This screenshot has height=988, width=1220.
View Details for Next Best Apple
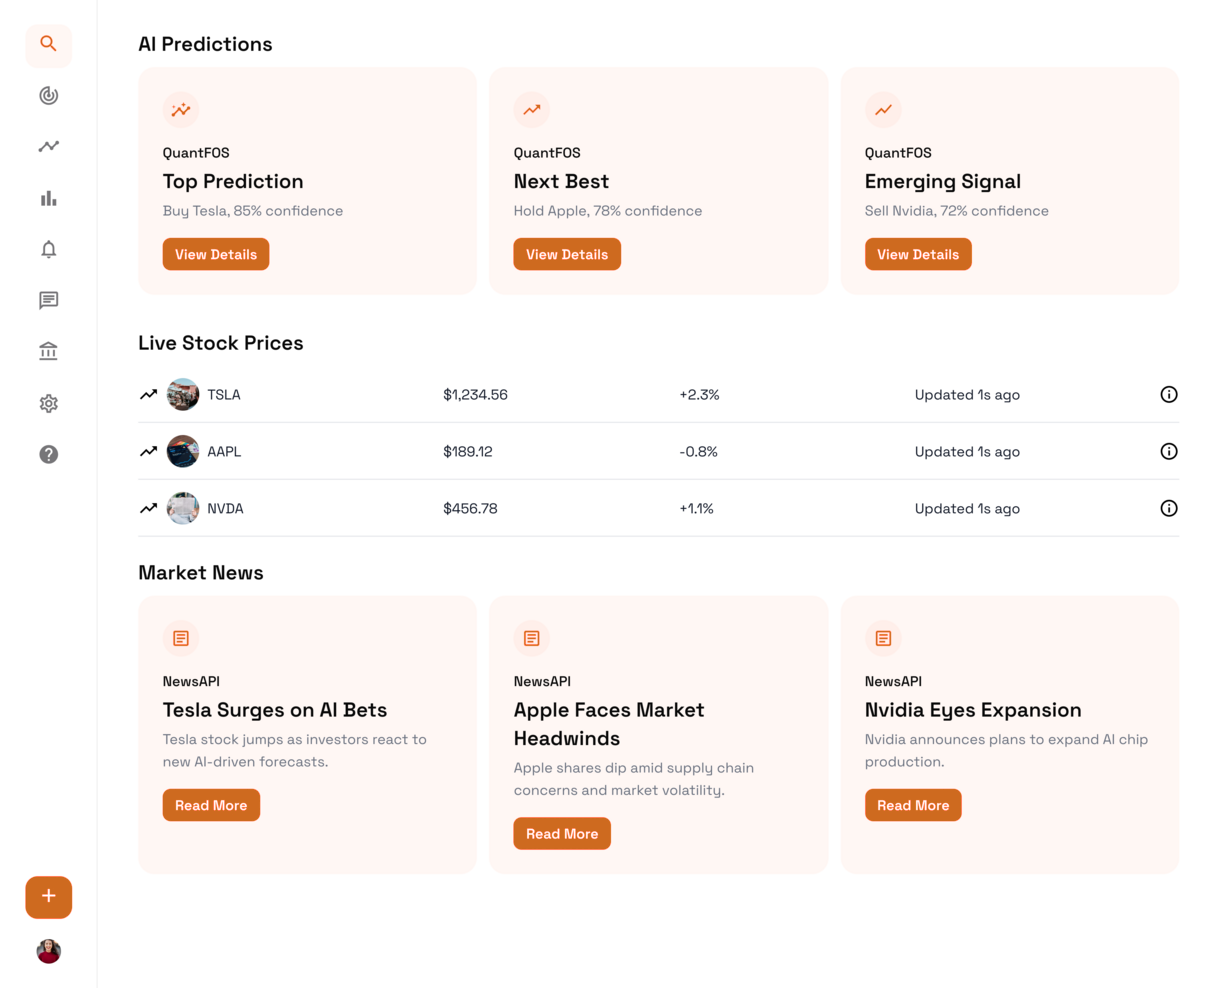pyautogui.click(x=566, y=254)
